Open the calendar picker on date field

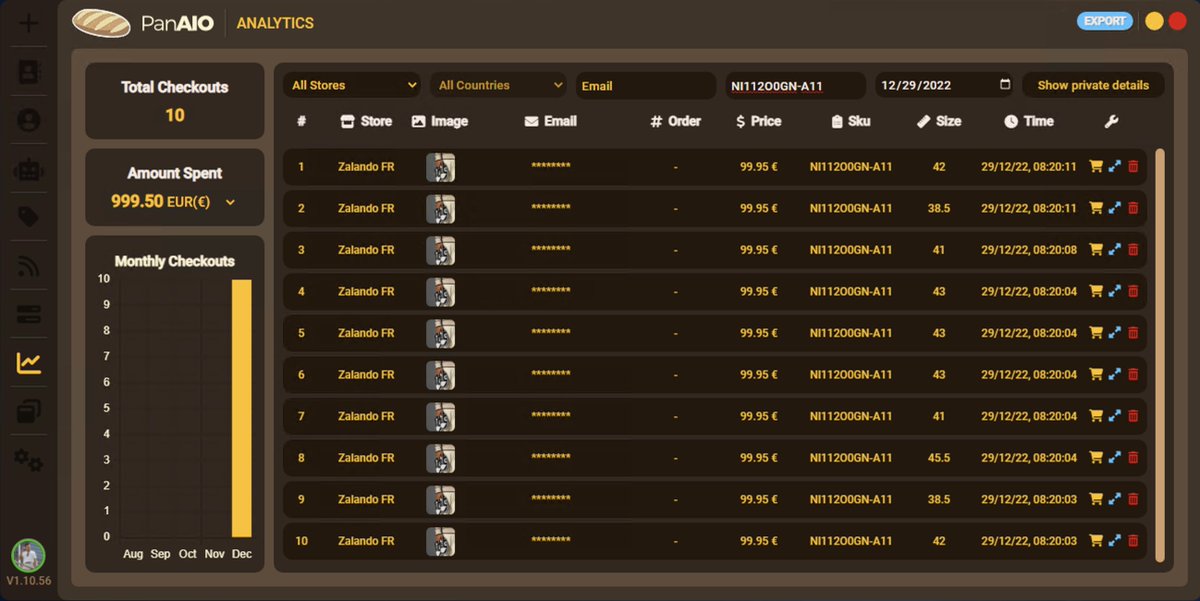tap(1005, 85)
